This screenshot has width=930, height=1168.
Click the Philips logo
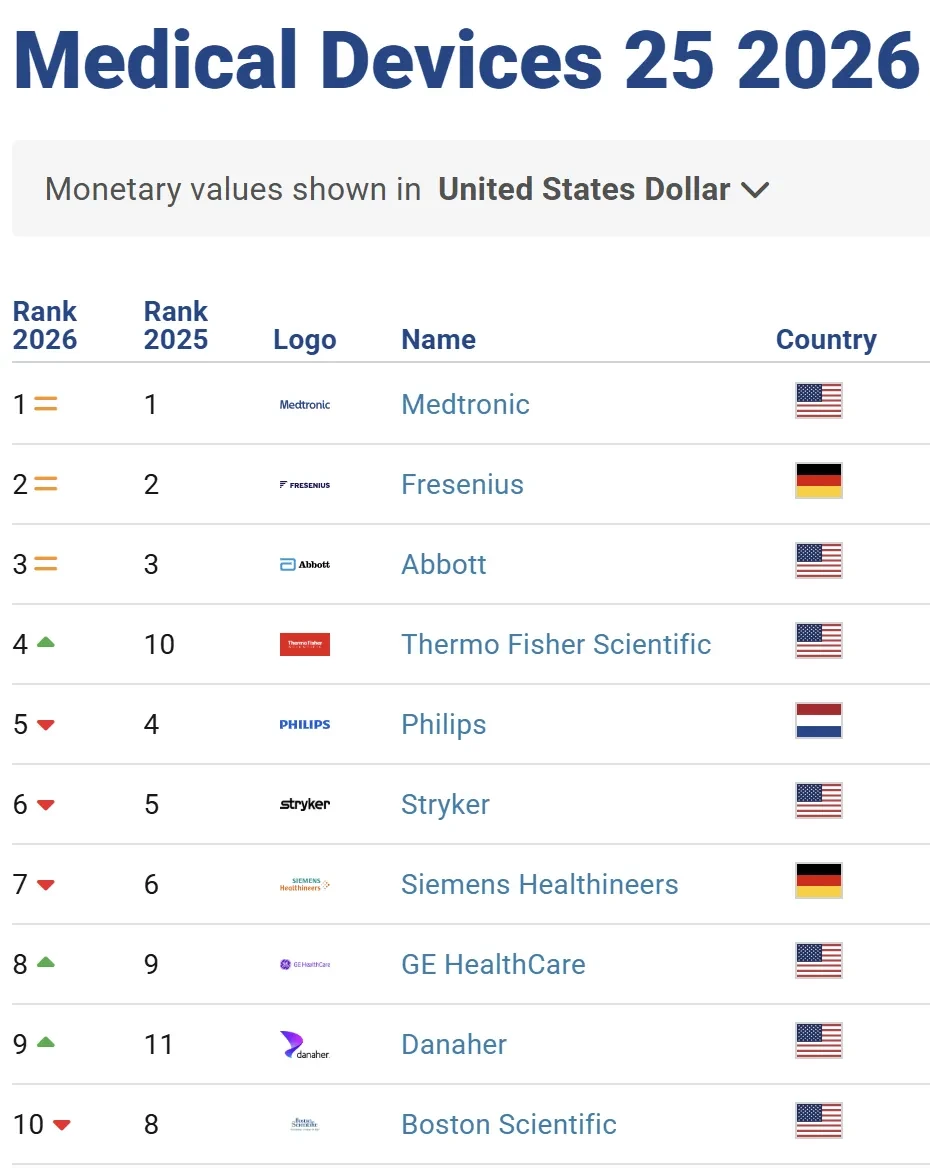point(305,724)
